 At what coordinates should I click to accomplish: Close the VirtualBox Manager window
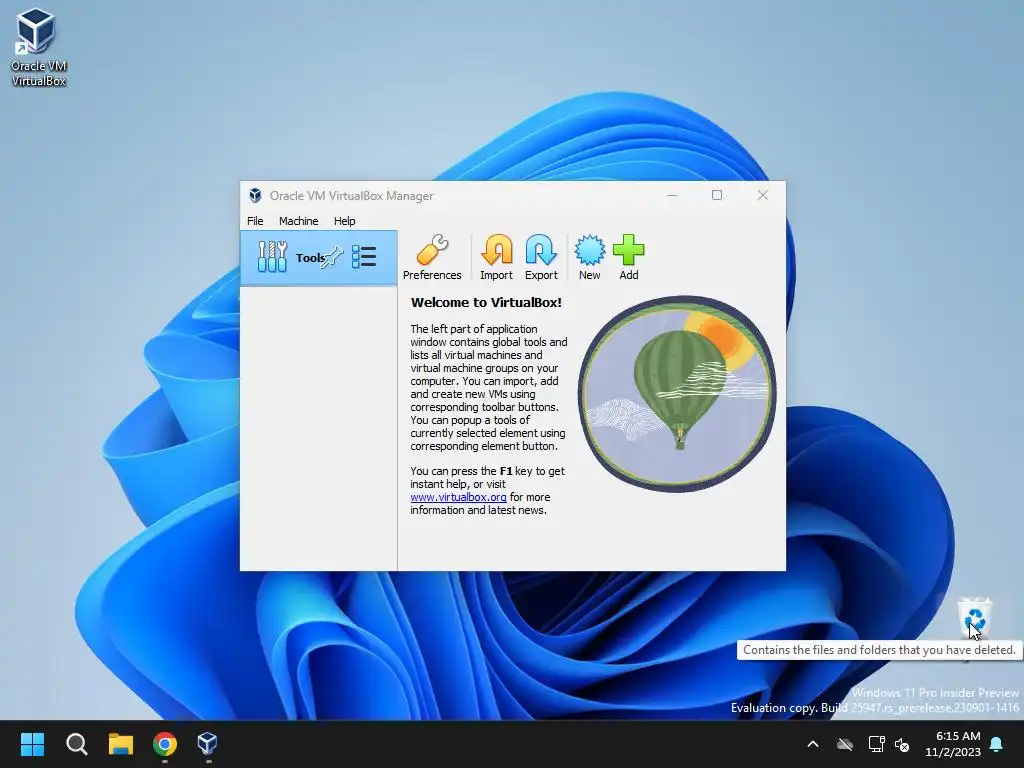(763, 195)
